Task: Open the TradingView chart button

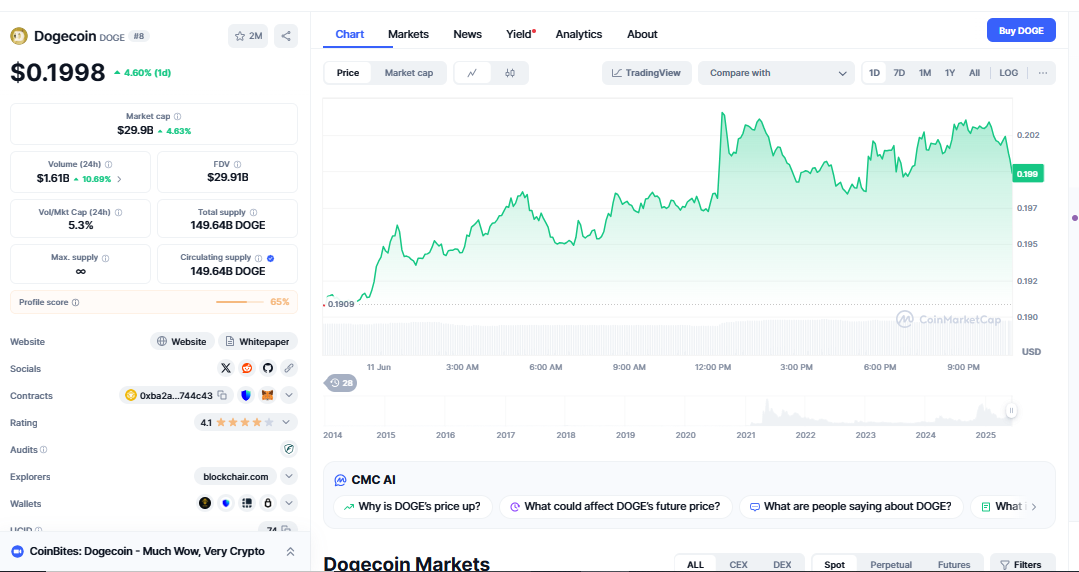Action: click(647, 73)
